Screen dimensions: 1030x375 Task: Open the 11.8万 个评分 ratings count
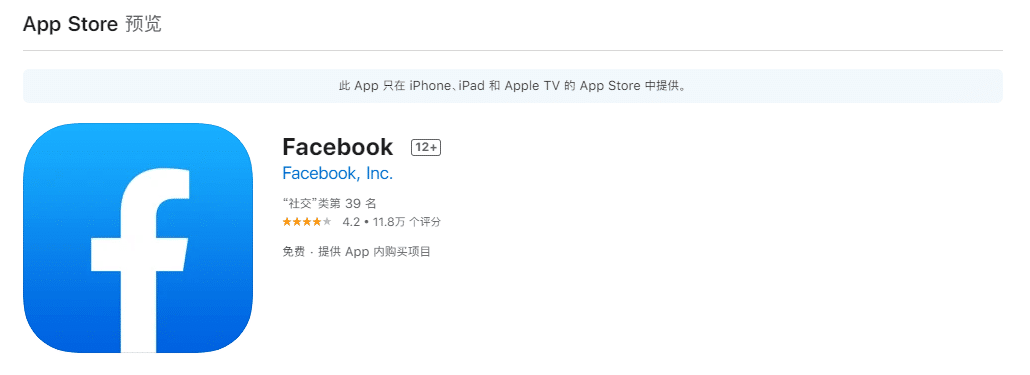[x=407, y=222]
